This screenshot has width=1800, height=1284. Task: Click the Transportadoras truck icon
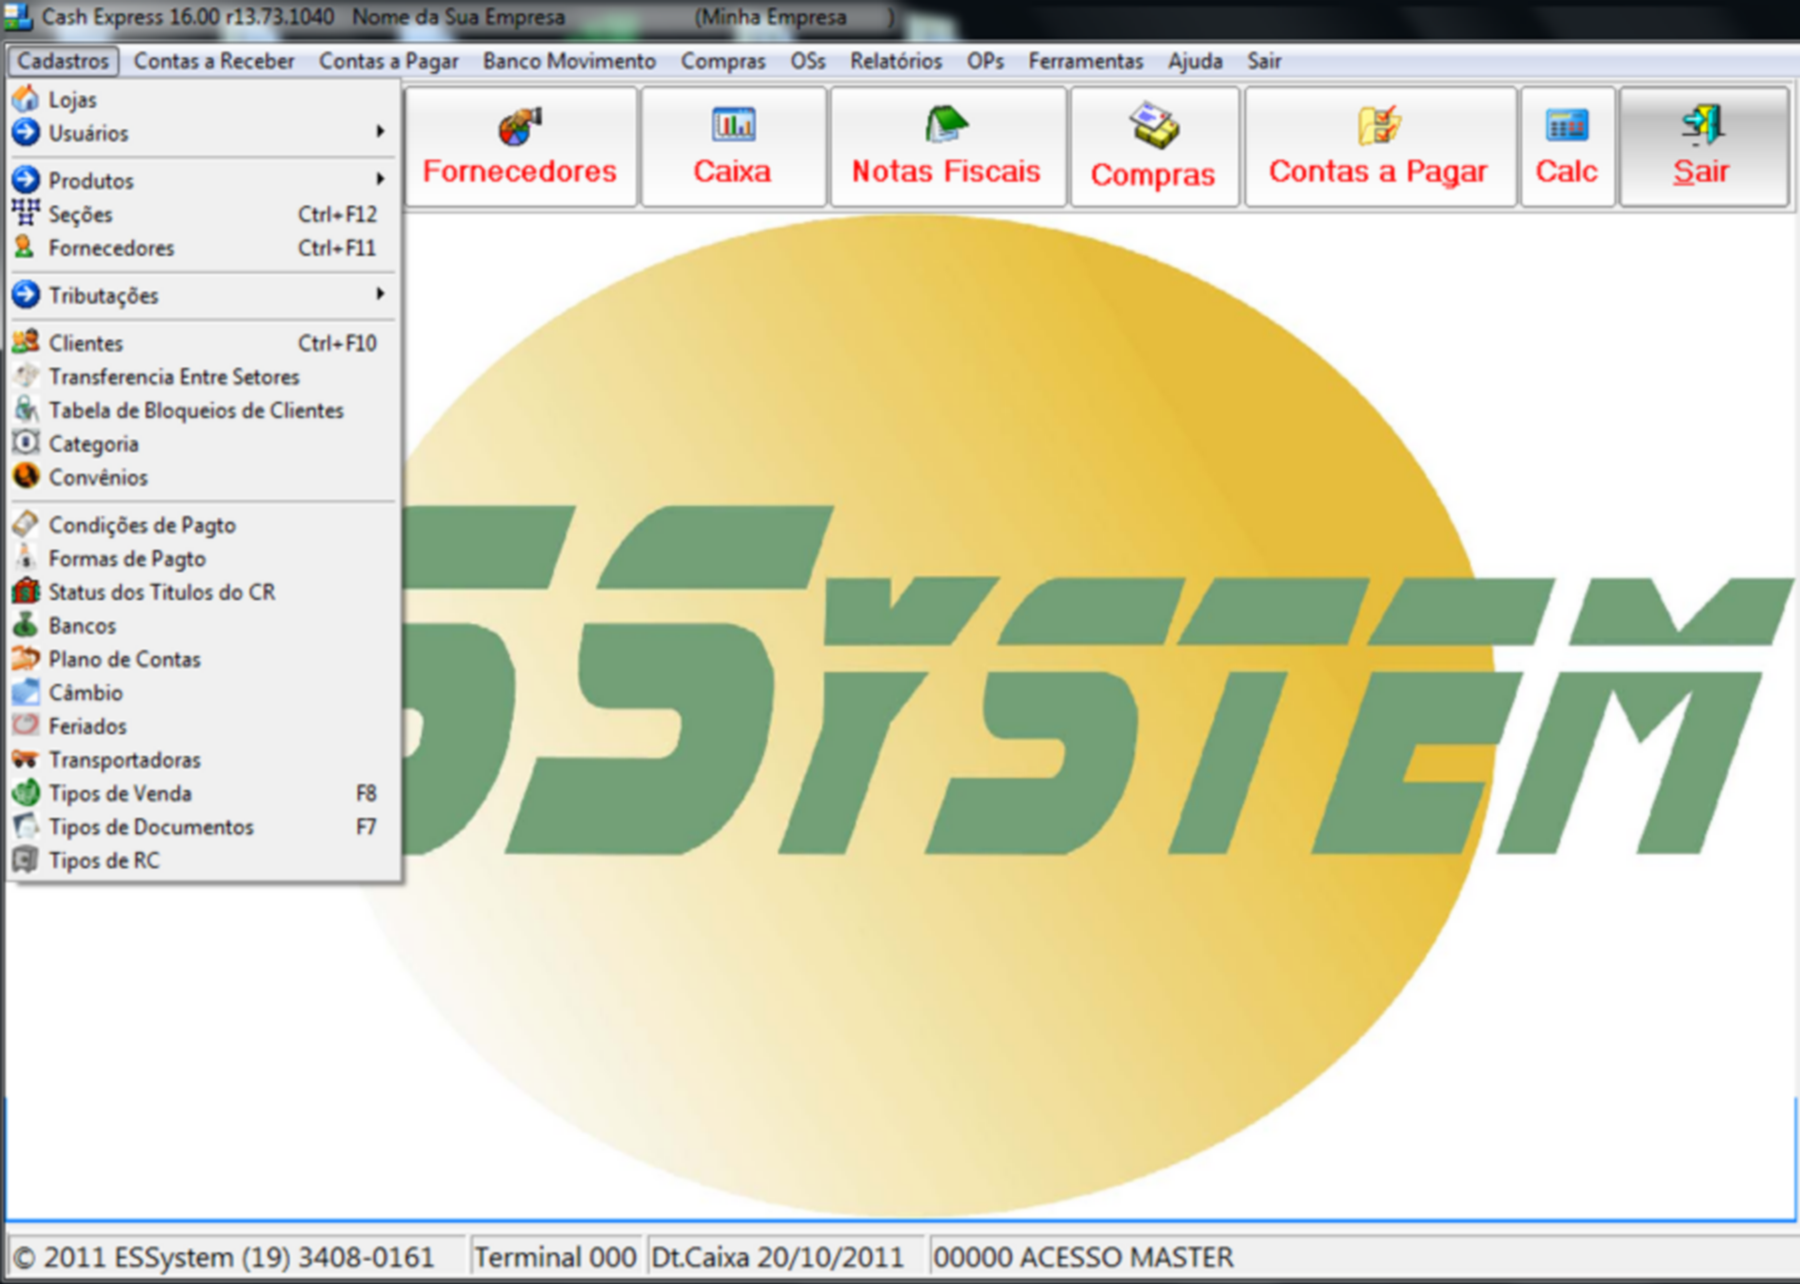pyautogui.click(x=26, y=759)
